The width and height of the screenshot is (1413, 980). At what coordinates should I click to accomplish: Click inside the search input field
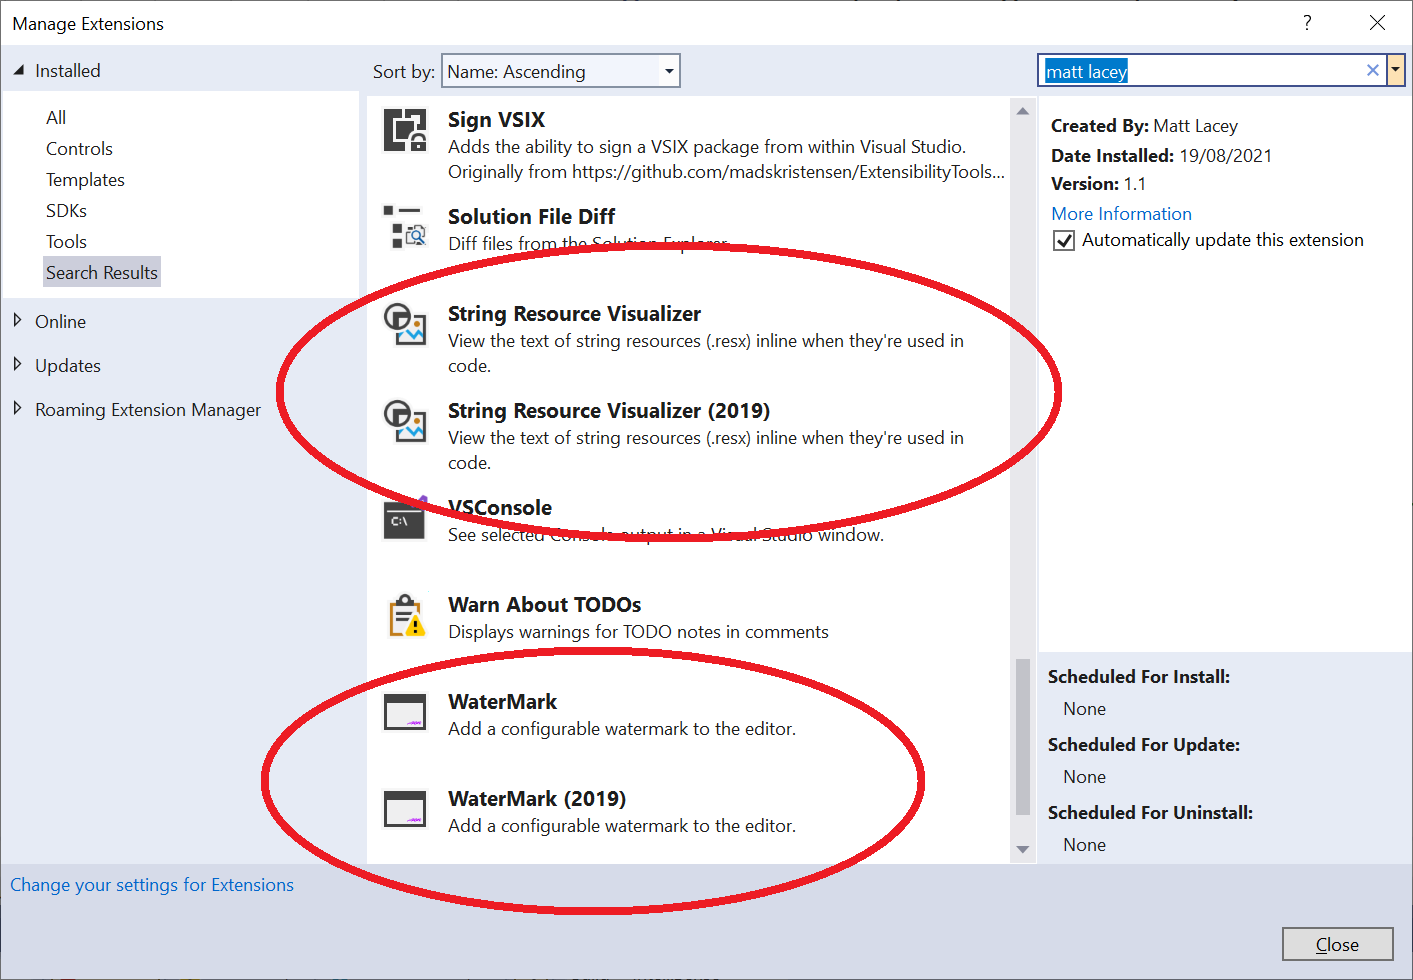pyautogui.click(x=1200, y=70)
